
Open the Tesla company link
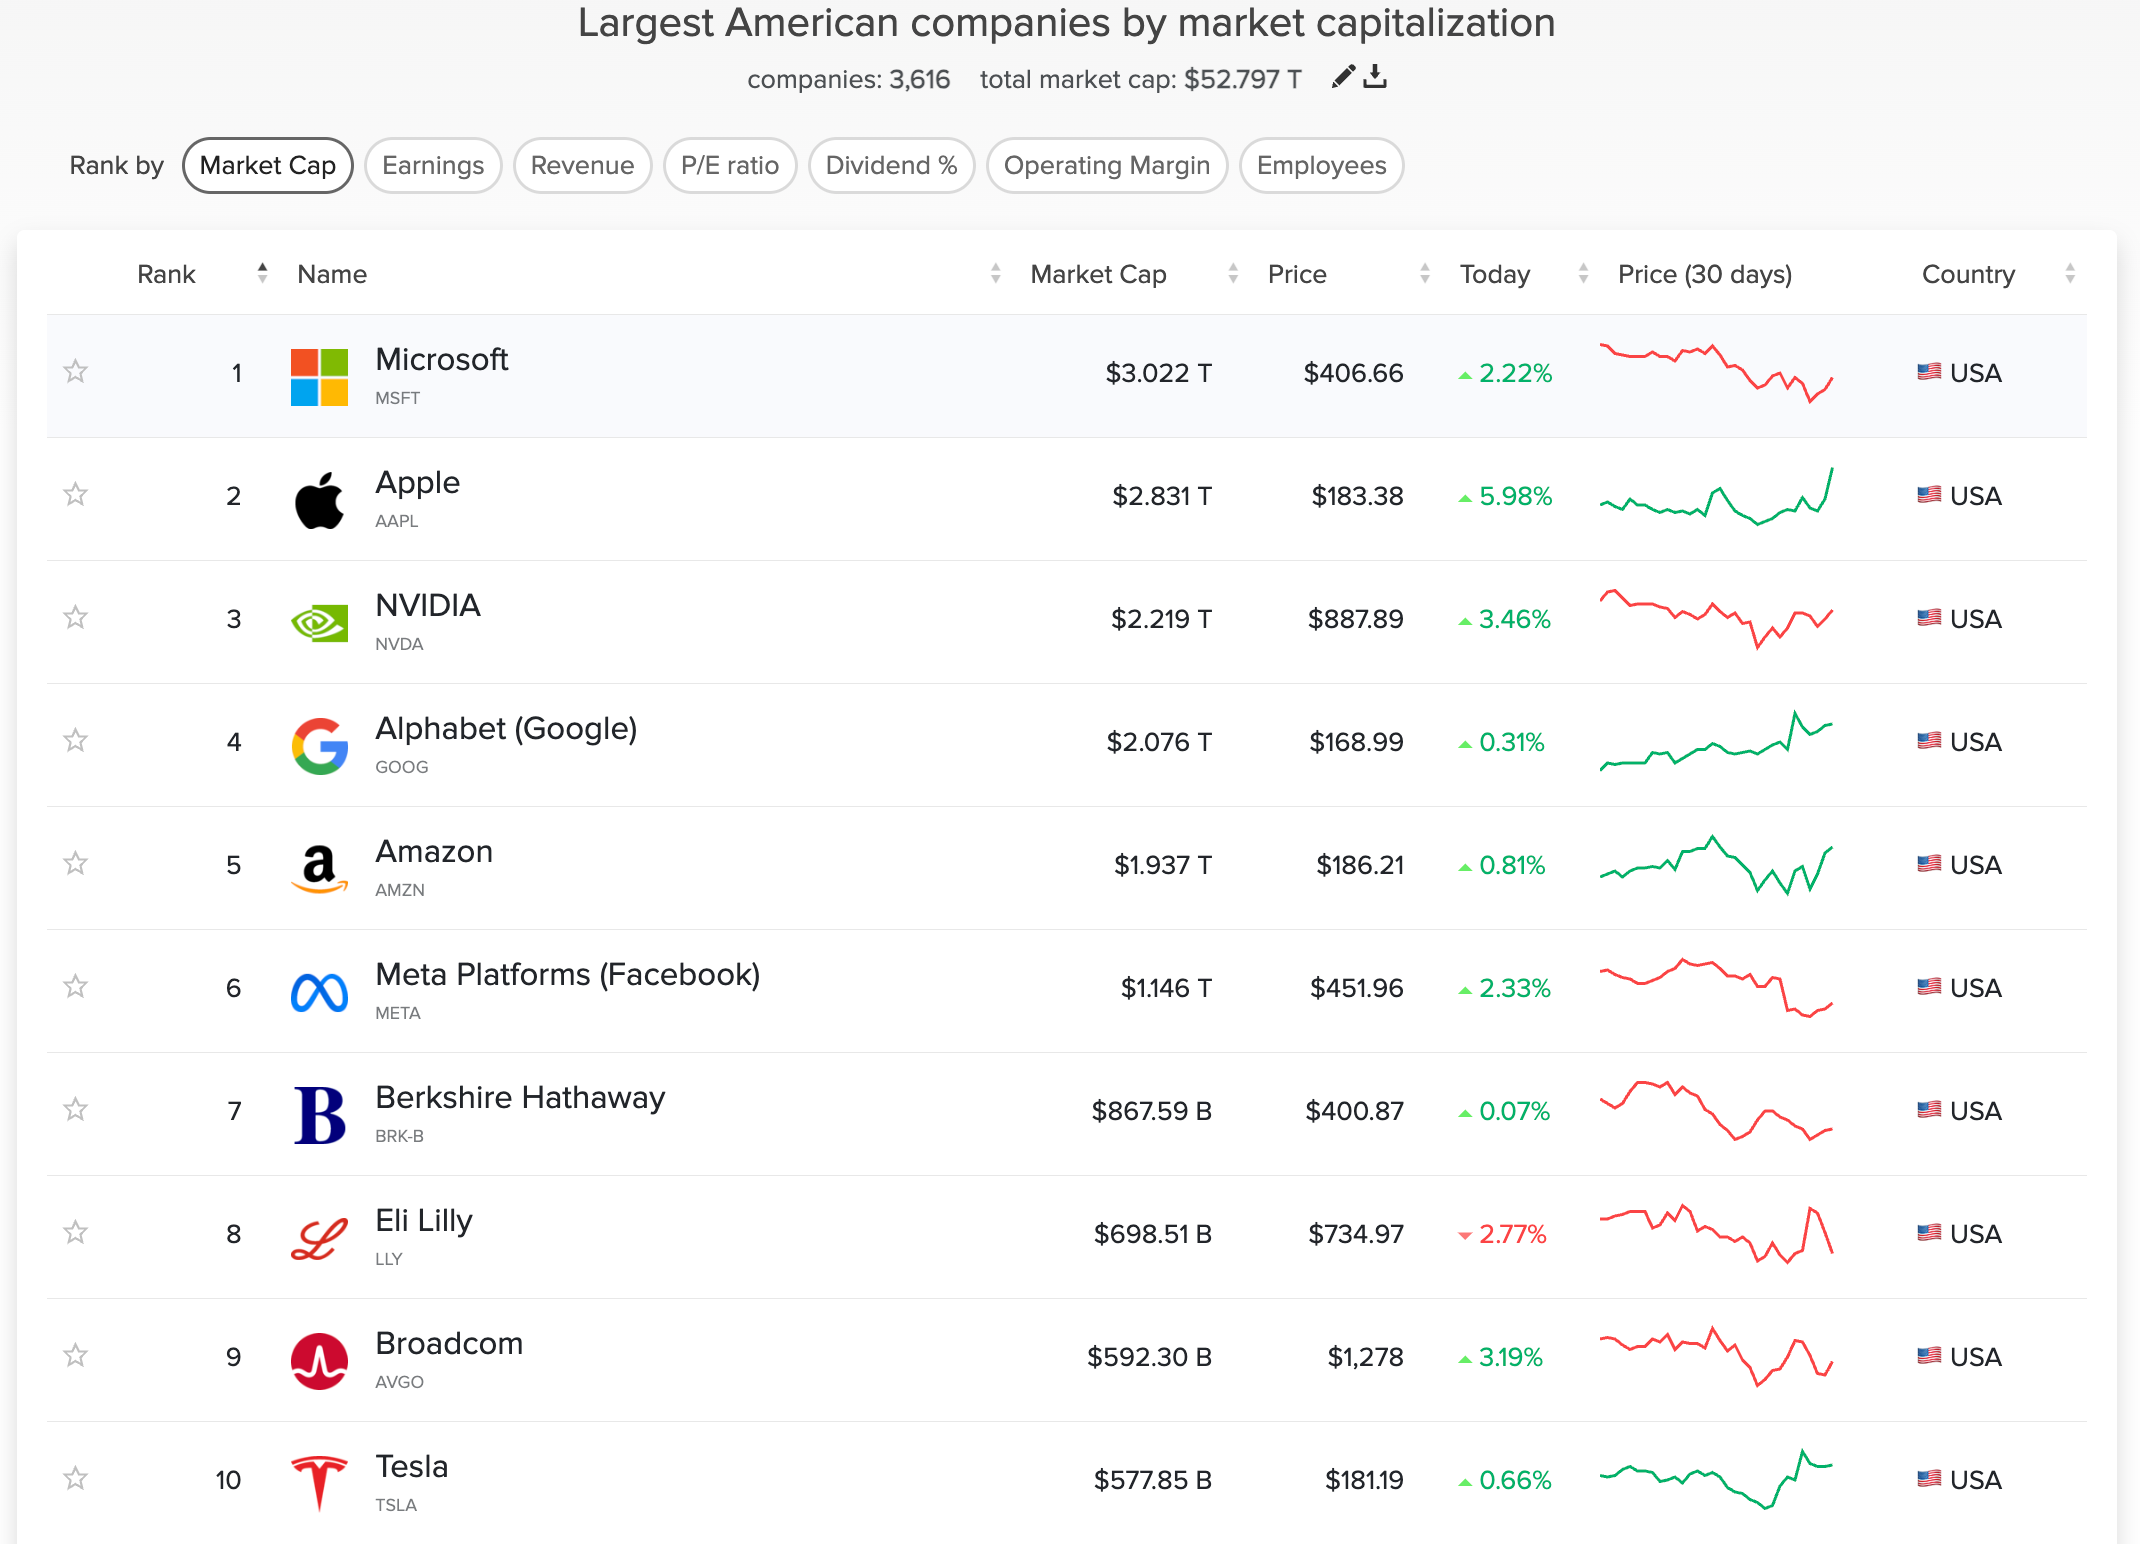pyautogui.click(x=412, y=1466)
